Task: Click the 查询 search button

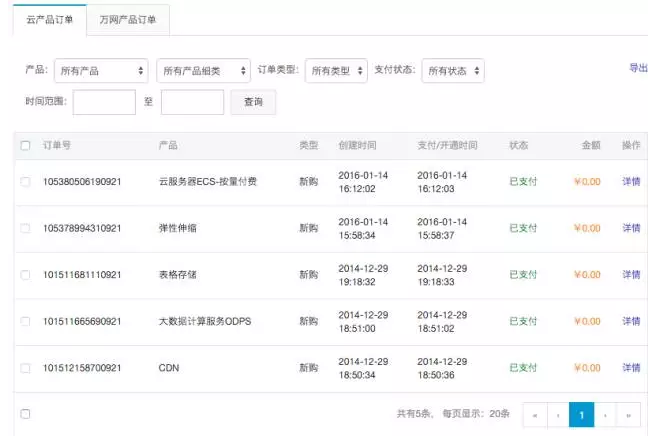Action: [253, 102]
